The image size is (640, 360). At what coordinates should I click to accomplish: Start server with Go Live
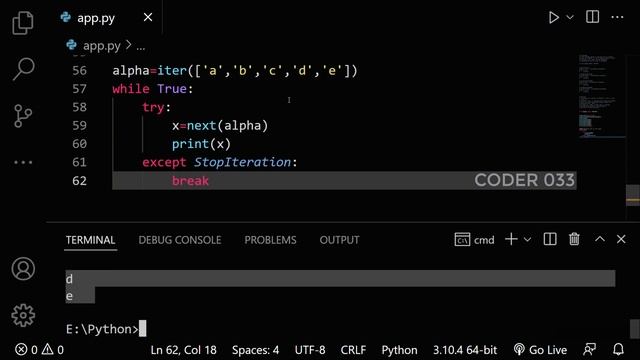click(540, 350)
